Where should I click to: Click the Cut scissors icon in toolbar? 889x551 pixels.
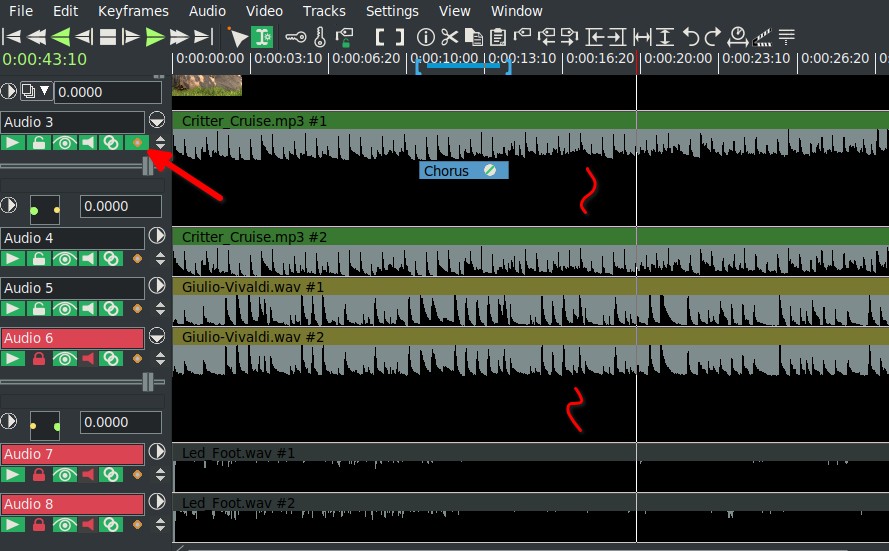tap(449, 37)
